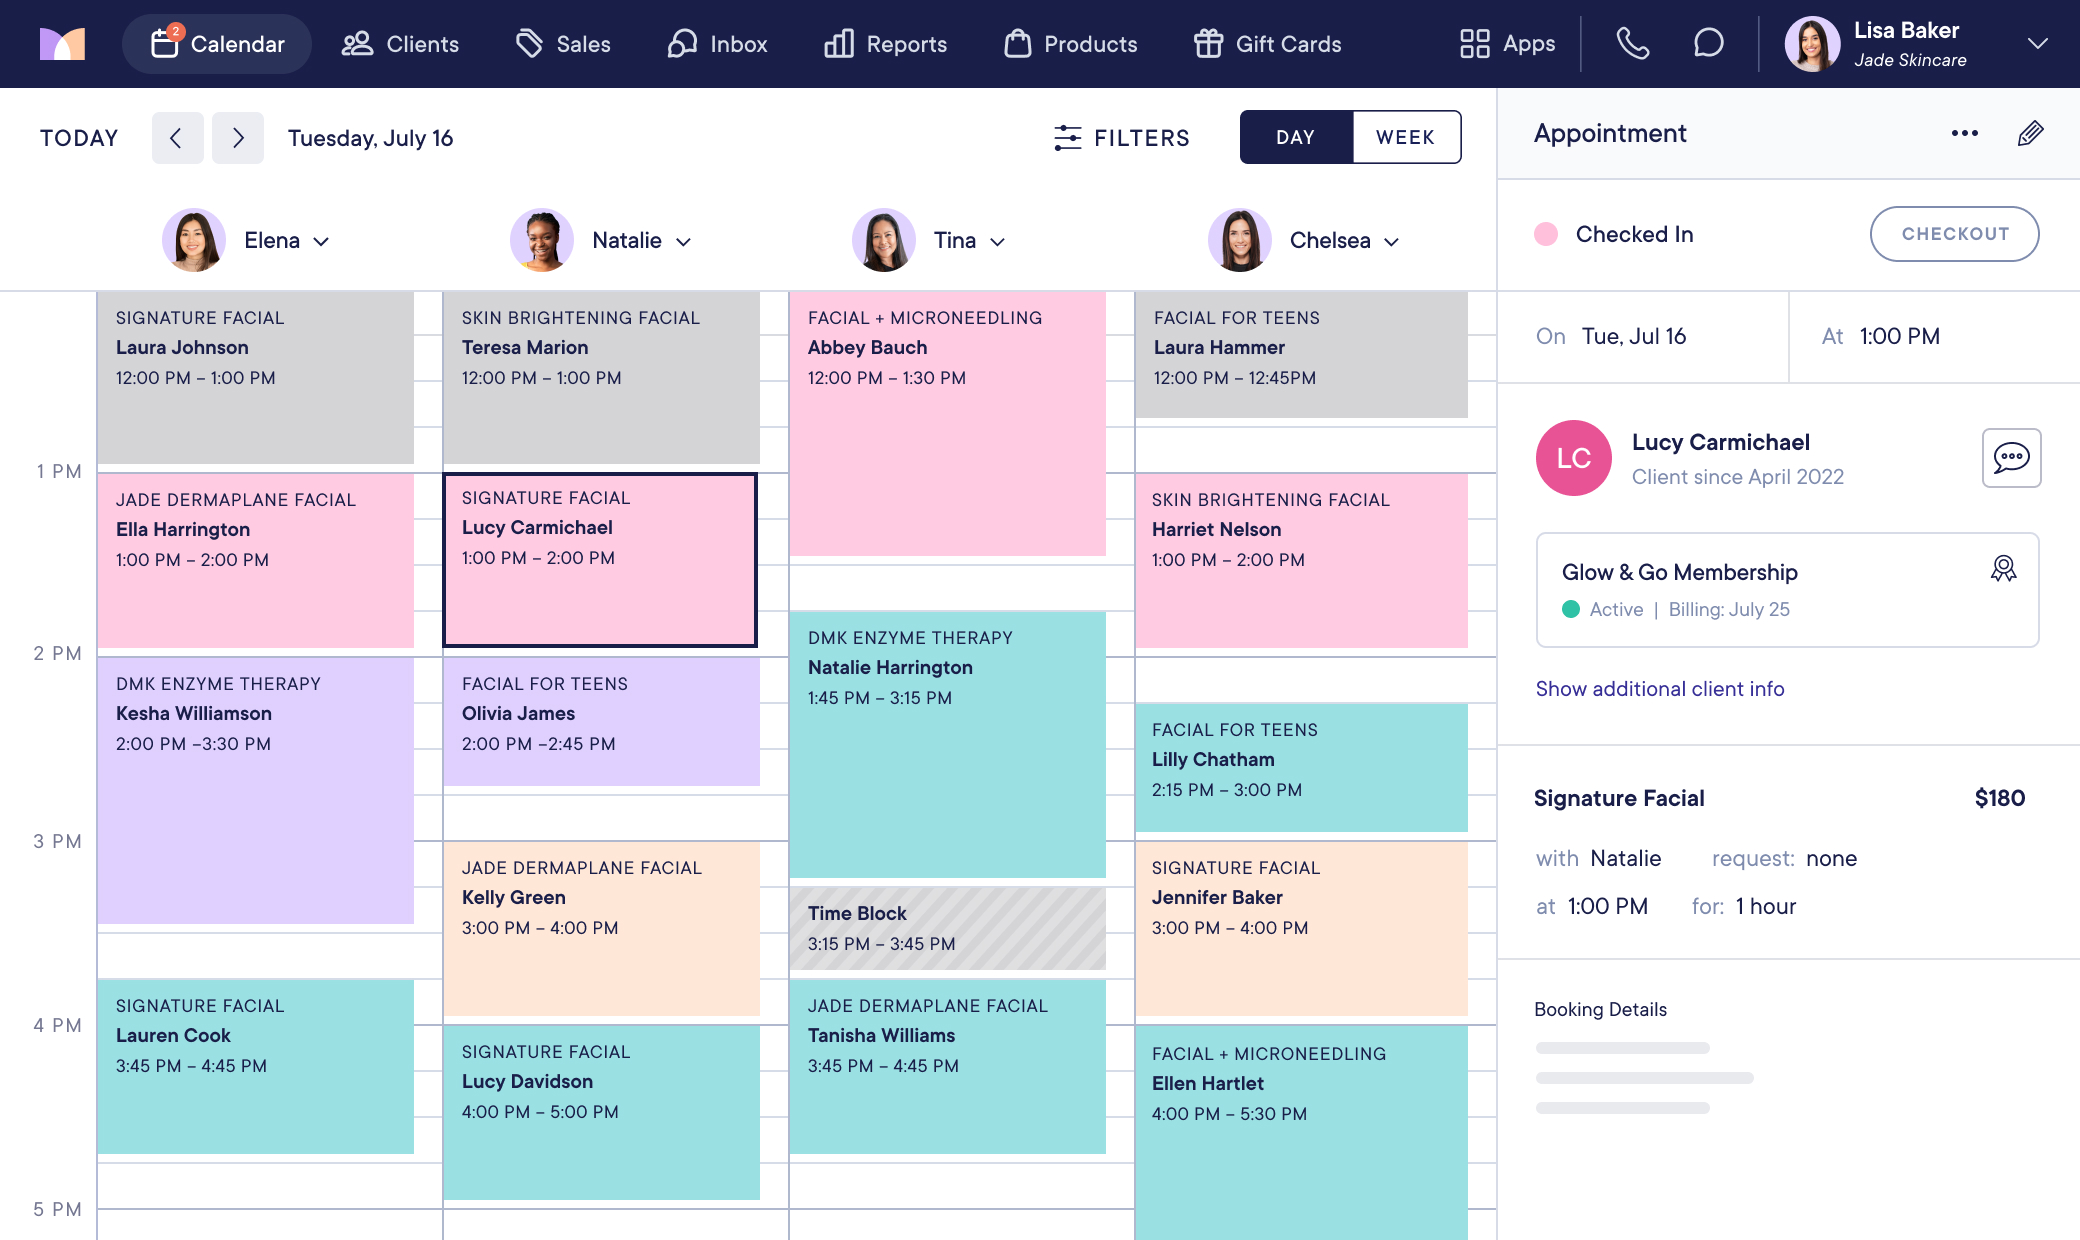The width and height of the screenshot is (2080, 1240).
Task: Open the chat bubble icon in top bar
Action: (x=1708, y=44)
